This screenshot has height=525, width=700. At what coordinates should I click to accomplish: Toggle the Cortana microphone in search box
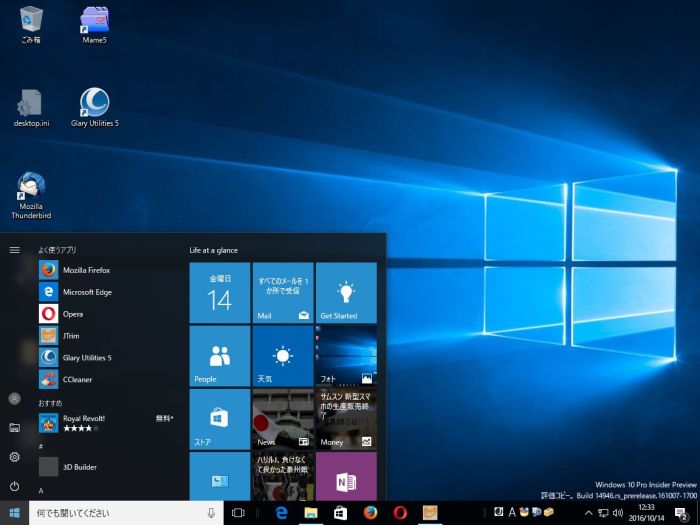(211, 512)
